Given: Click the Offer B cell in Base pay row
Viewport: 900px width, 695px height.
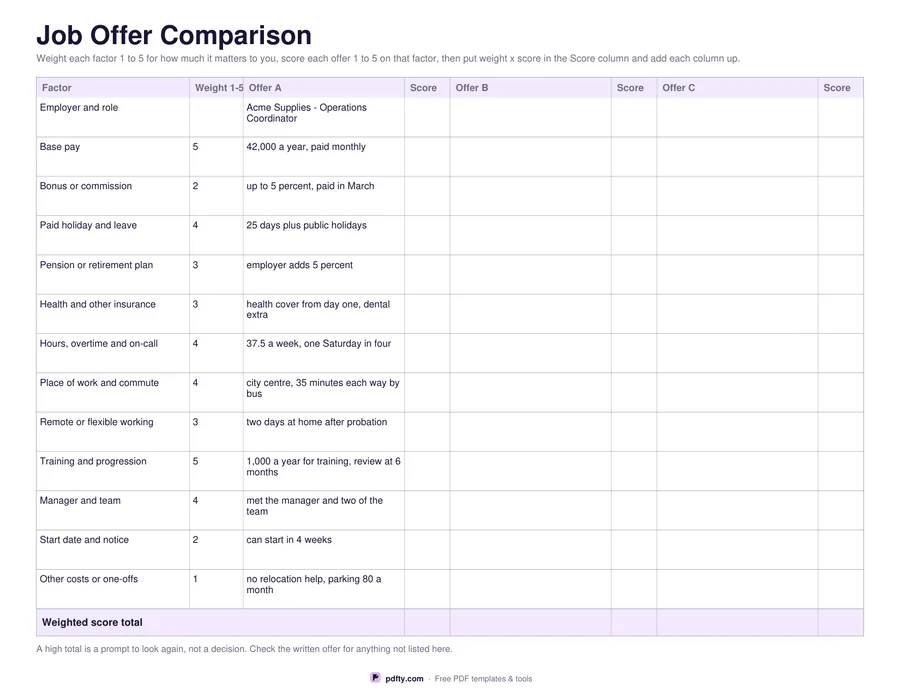Looking at the screenshot, I should (x=530, y=157).
